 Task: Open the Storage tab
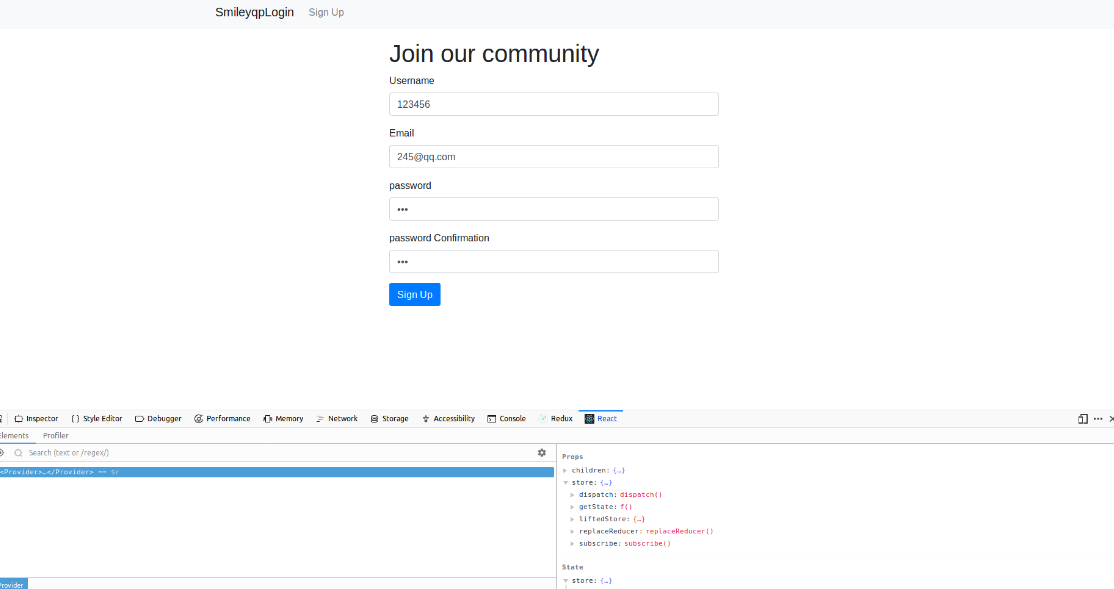[x=389, y=418]
